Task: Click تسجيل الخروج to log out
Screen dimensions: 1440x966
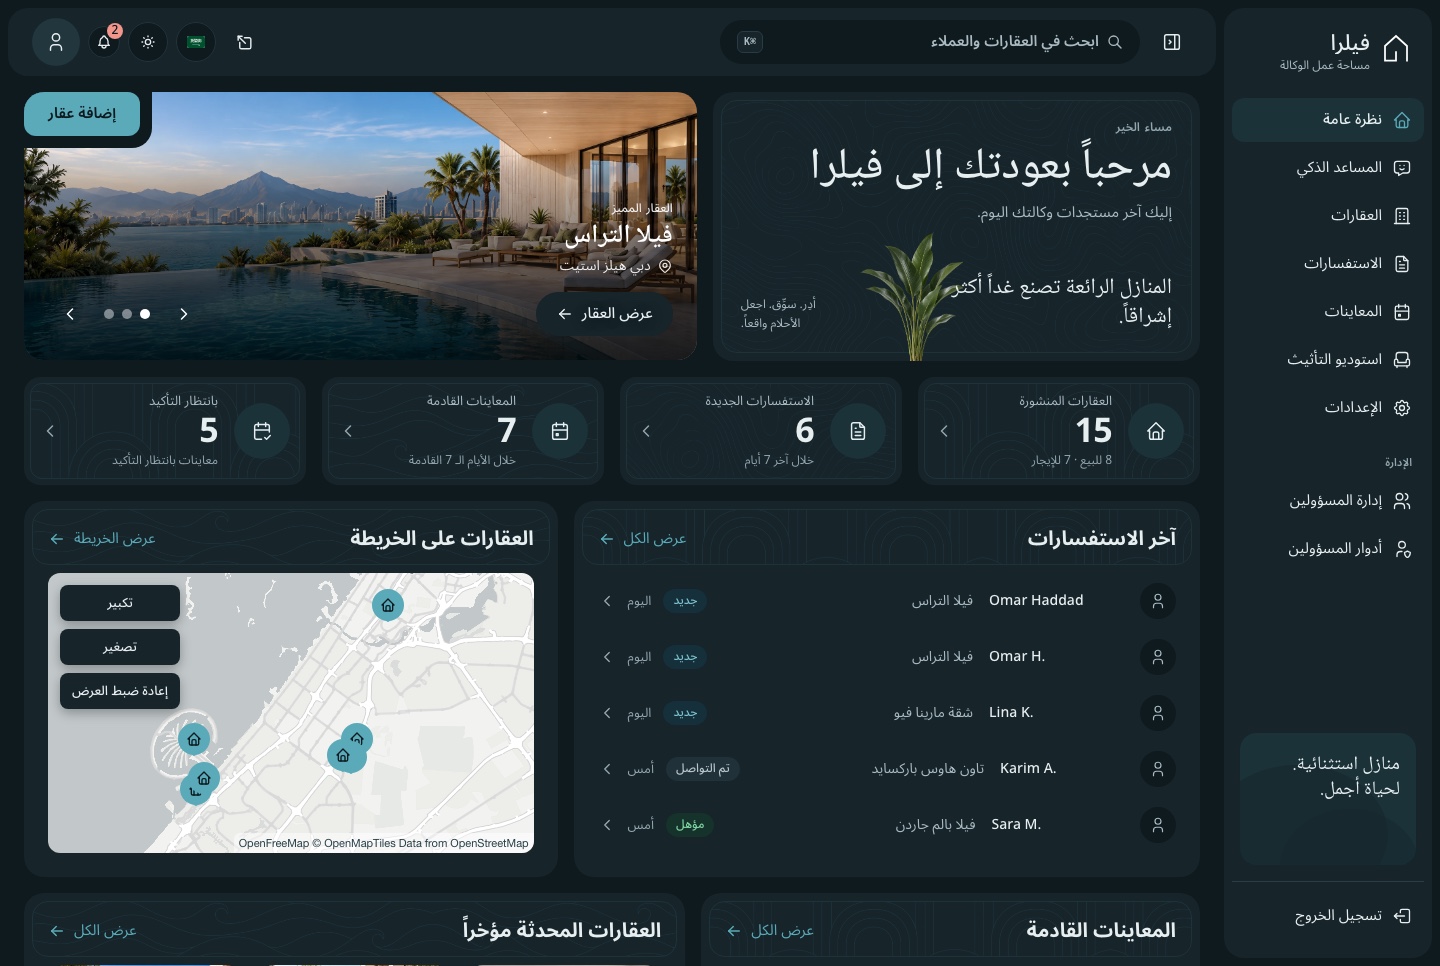Action: (1328, 916)
